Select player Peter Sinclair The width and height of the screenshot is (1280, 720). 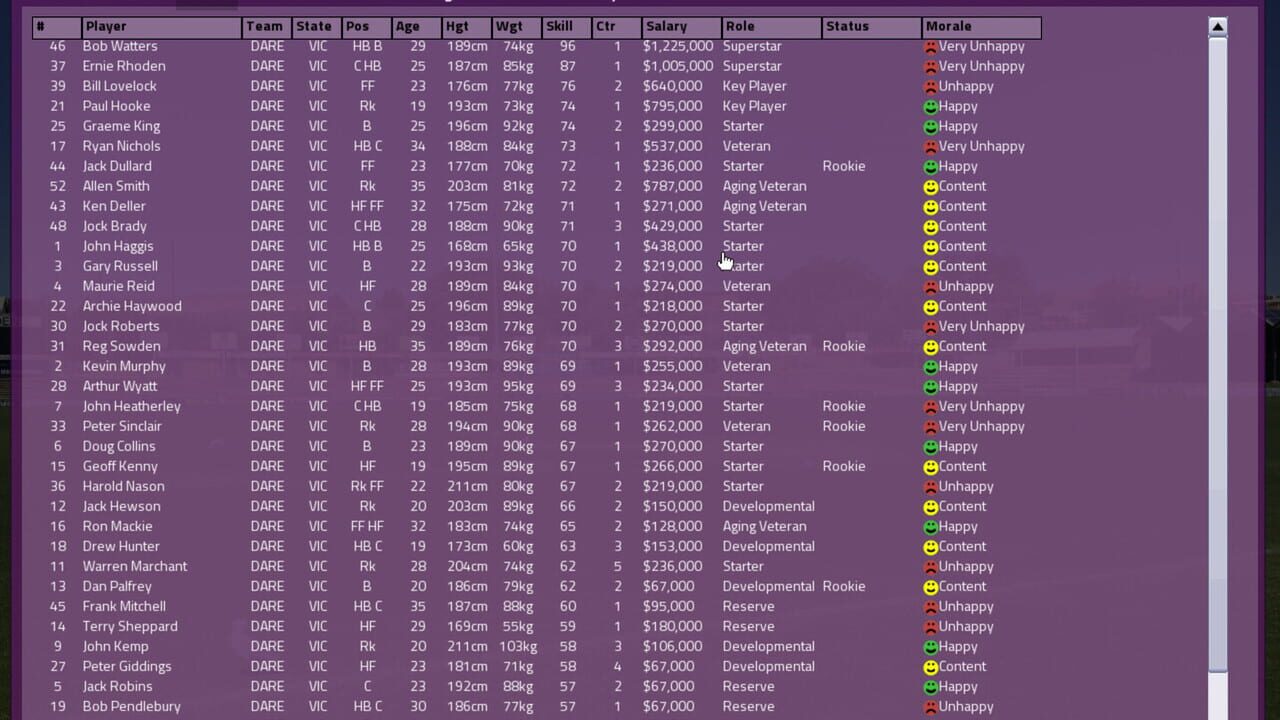(122, 426)
